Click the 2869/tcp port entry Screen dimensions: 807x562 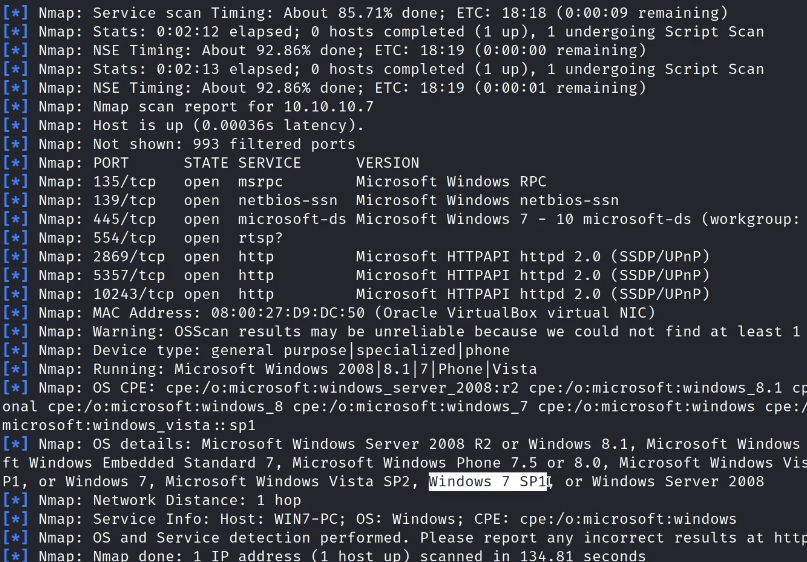click(129, 257)
